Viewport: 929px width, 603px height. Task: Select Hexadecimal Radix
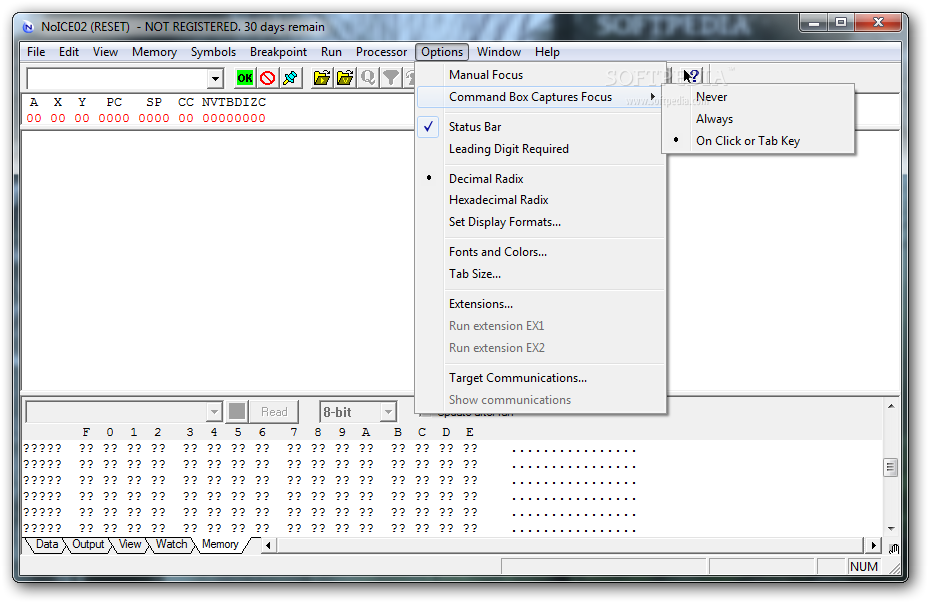tap(541, 200)
